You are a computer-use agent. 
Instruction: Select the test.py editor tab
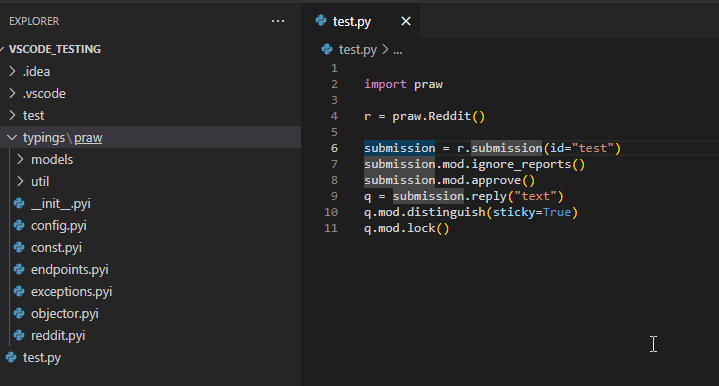pos(360,21)
